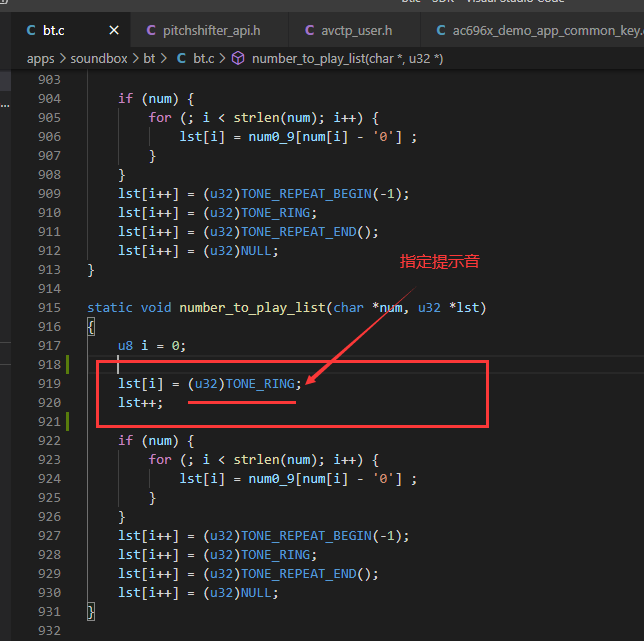Click 'u8' type on line 917
Screen dimensions: 644x641
click(x=126, y=346)
